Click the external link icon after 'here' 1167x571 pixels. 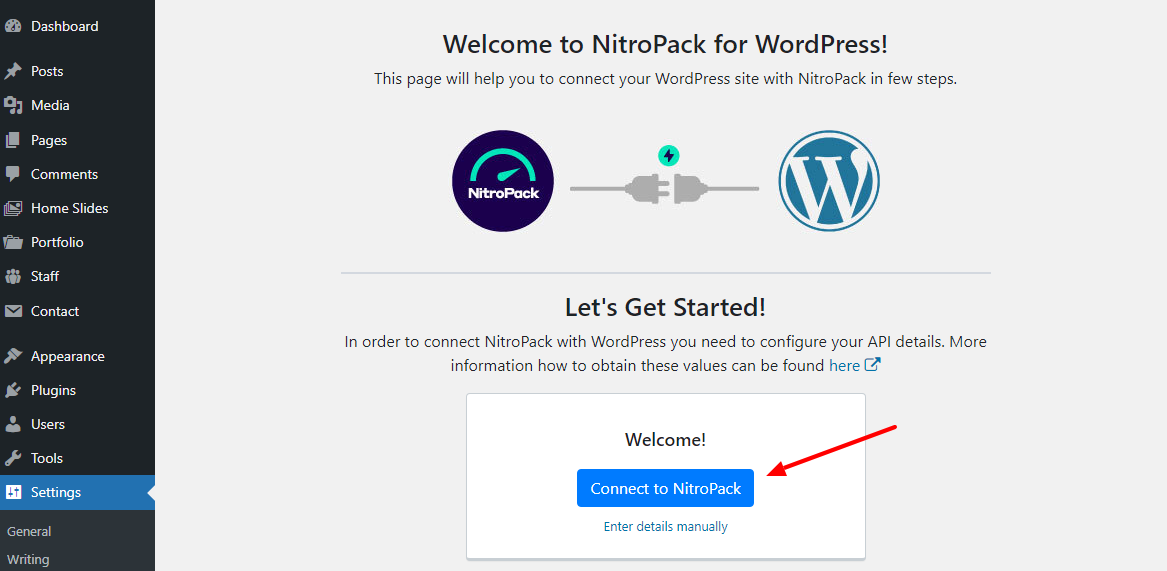[x=873, y=366]
